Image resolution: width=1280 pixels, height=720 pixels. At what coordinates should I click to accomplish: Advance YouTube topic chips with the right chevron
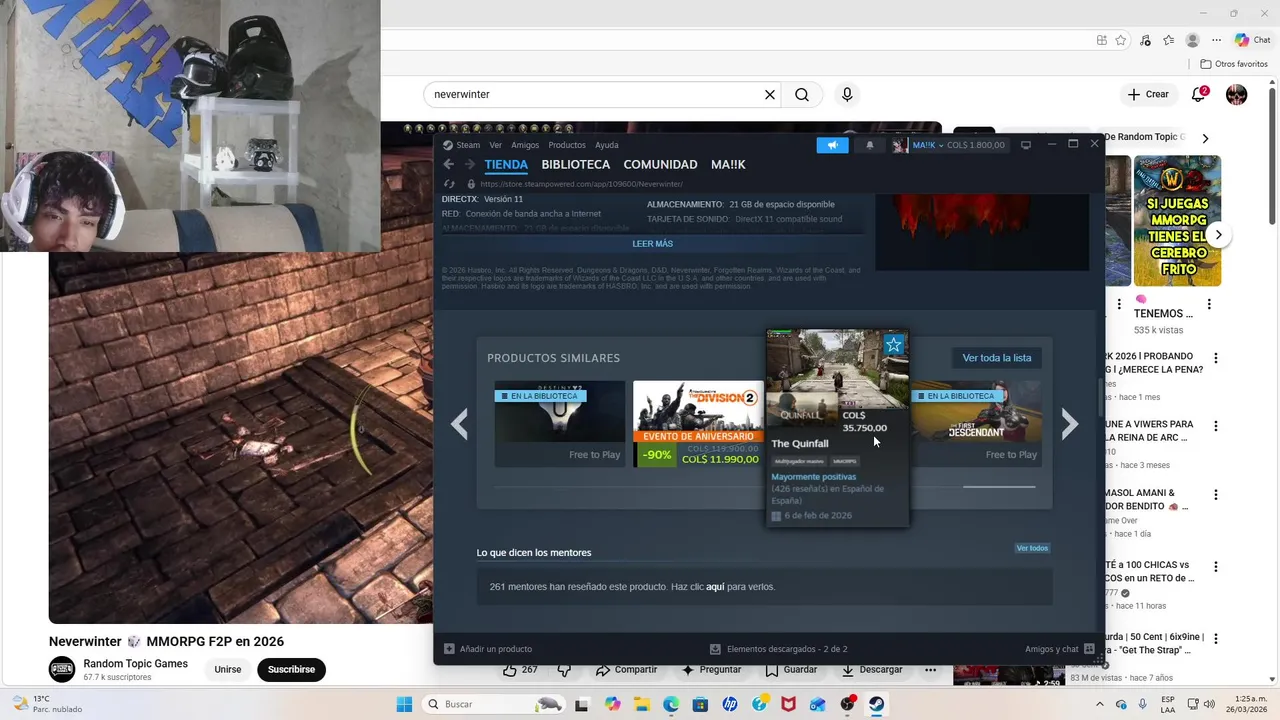(1205, 138)
